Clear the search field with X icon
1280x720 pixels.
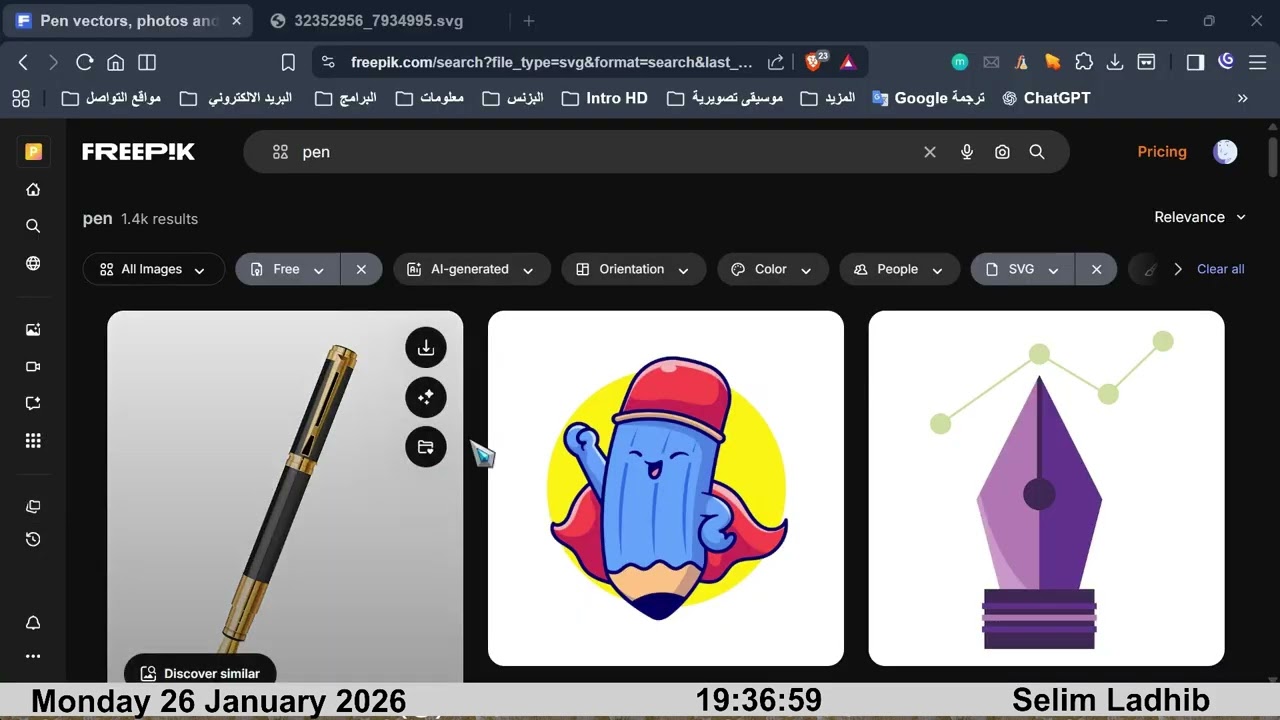click(930, 152)
